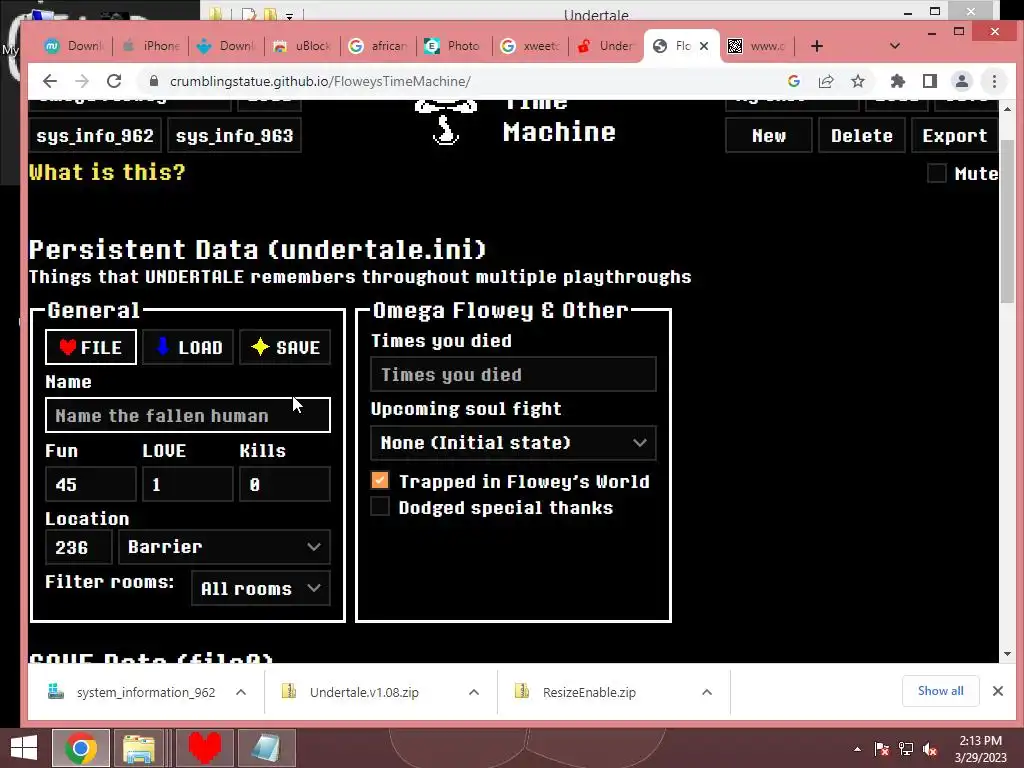Click the share page icon
This screenshot has width=1024, height=768.
tap(826, 81)
